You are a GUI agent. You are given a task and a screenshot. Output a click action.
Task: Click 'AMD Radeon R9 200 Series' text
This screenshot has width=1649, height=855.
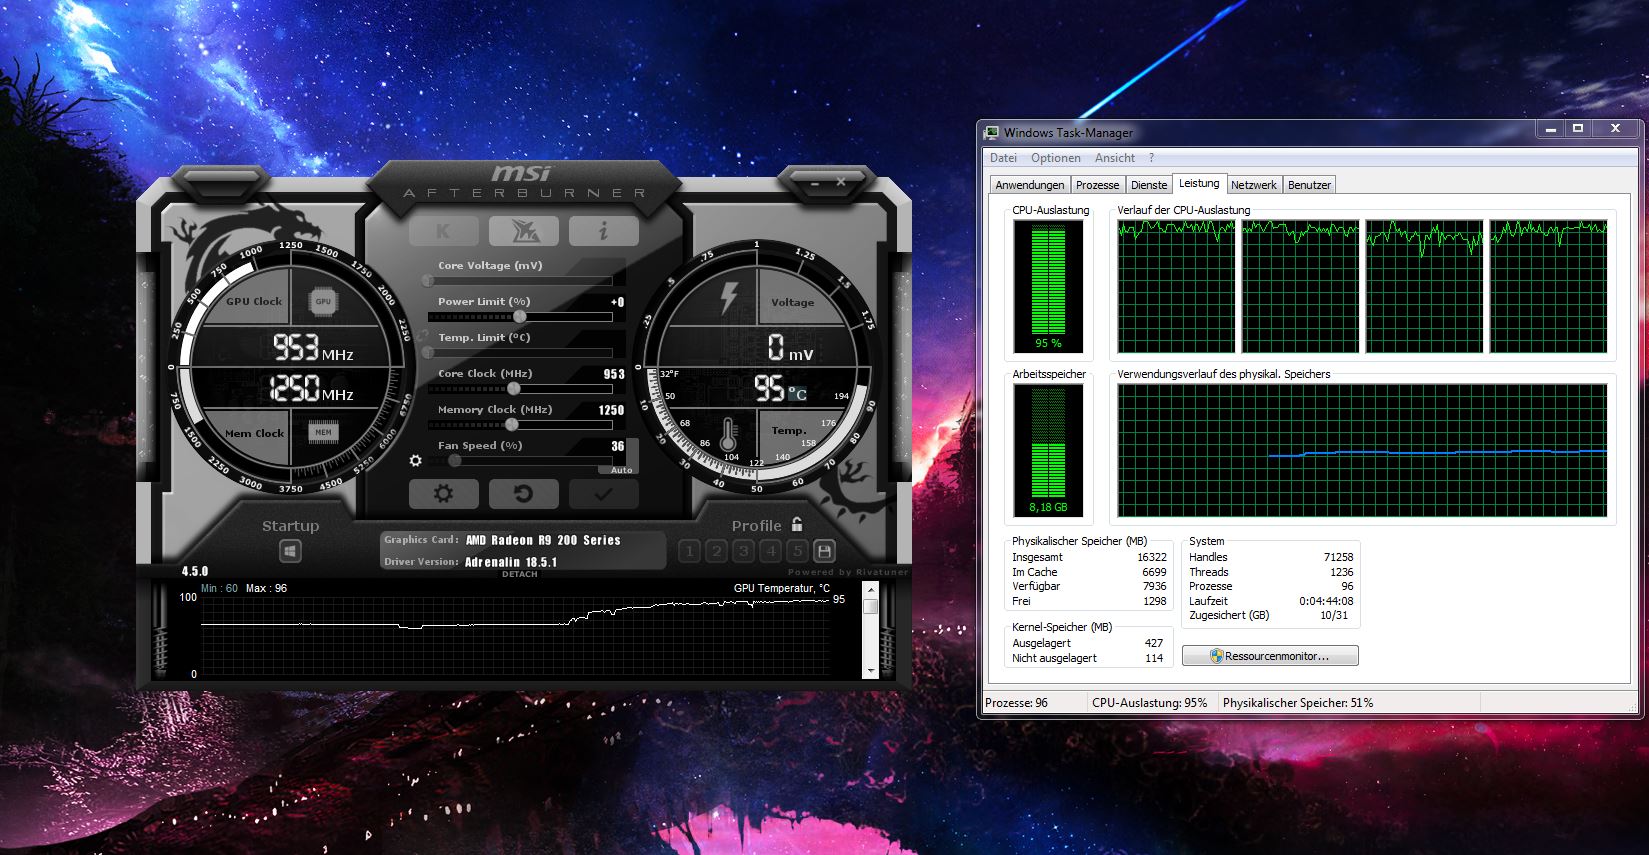tap(543, 540)
